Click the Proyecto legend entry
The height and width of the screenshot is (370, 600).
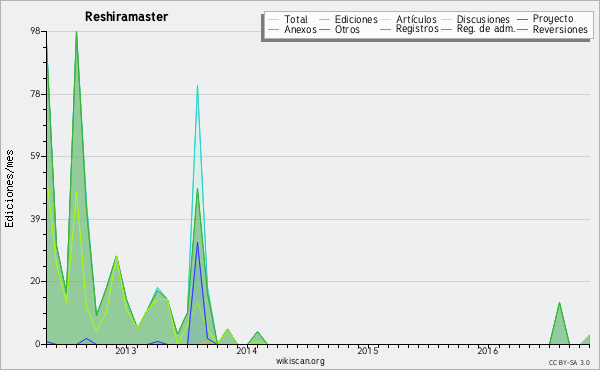pos(553,19)
